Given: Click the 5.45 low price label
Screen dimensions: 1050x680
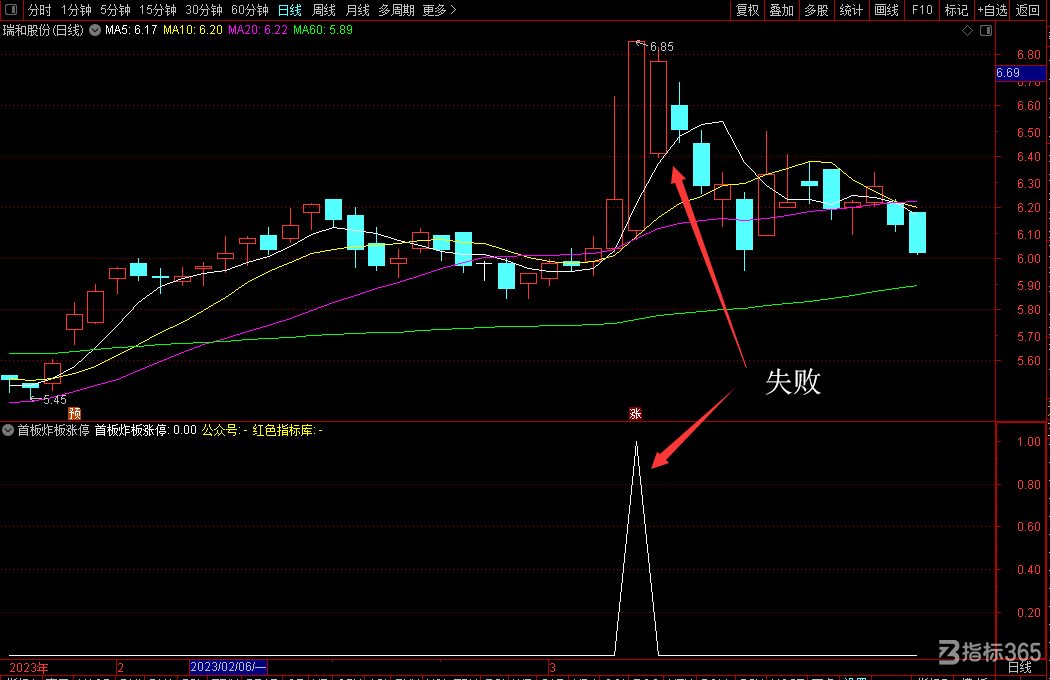Looking at the screenshot, I should [55, 400].
